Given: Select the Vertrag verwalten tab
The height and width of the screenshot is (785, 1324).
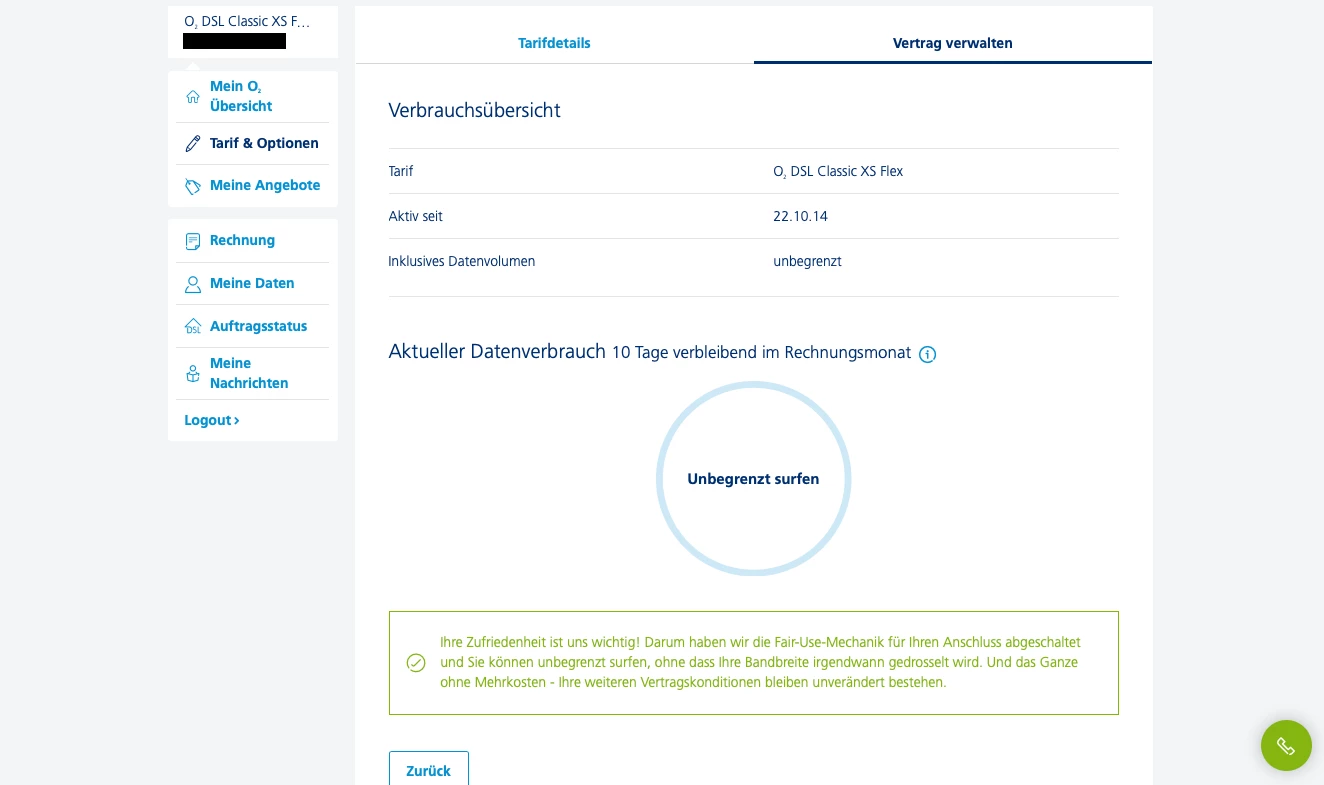Looking at the screenshot, I should (x=953, y=43).
